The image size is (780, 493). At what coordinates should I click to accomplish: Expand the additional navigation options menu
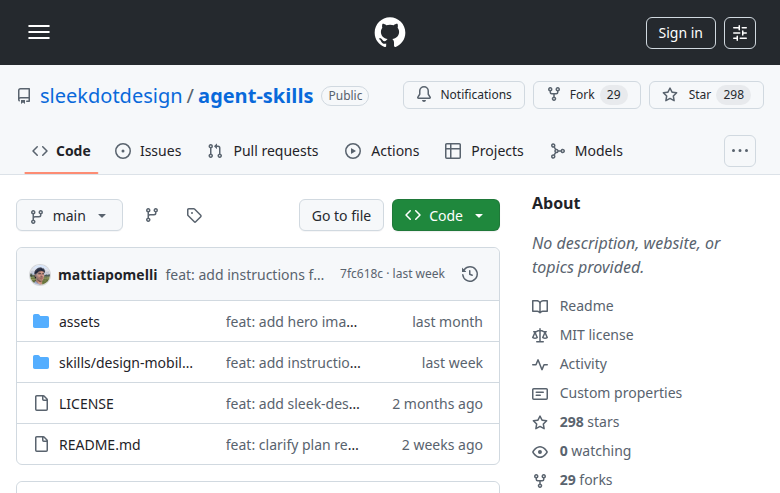click(x=740, y=151)
